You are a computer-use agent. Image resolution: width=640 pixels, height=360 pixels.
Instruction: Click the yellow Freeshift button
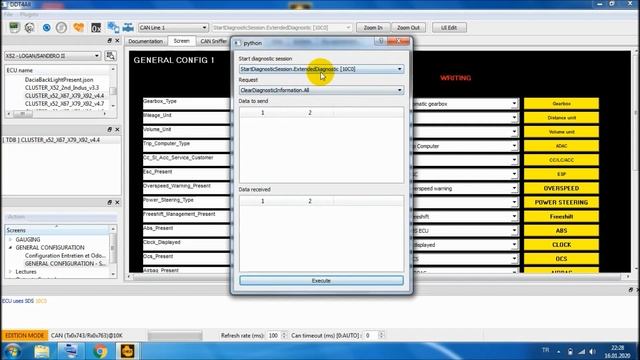[561, 216]
